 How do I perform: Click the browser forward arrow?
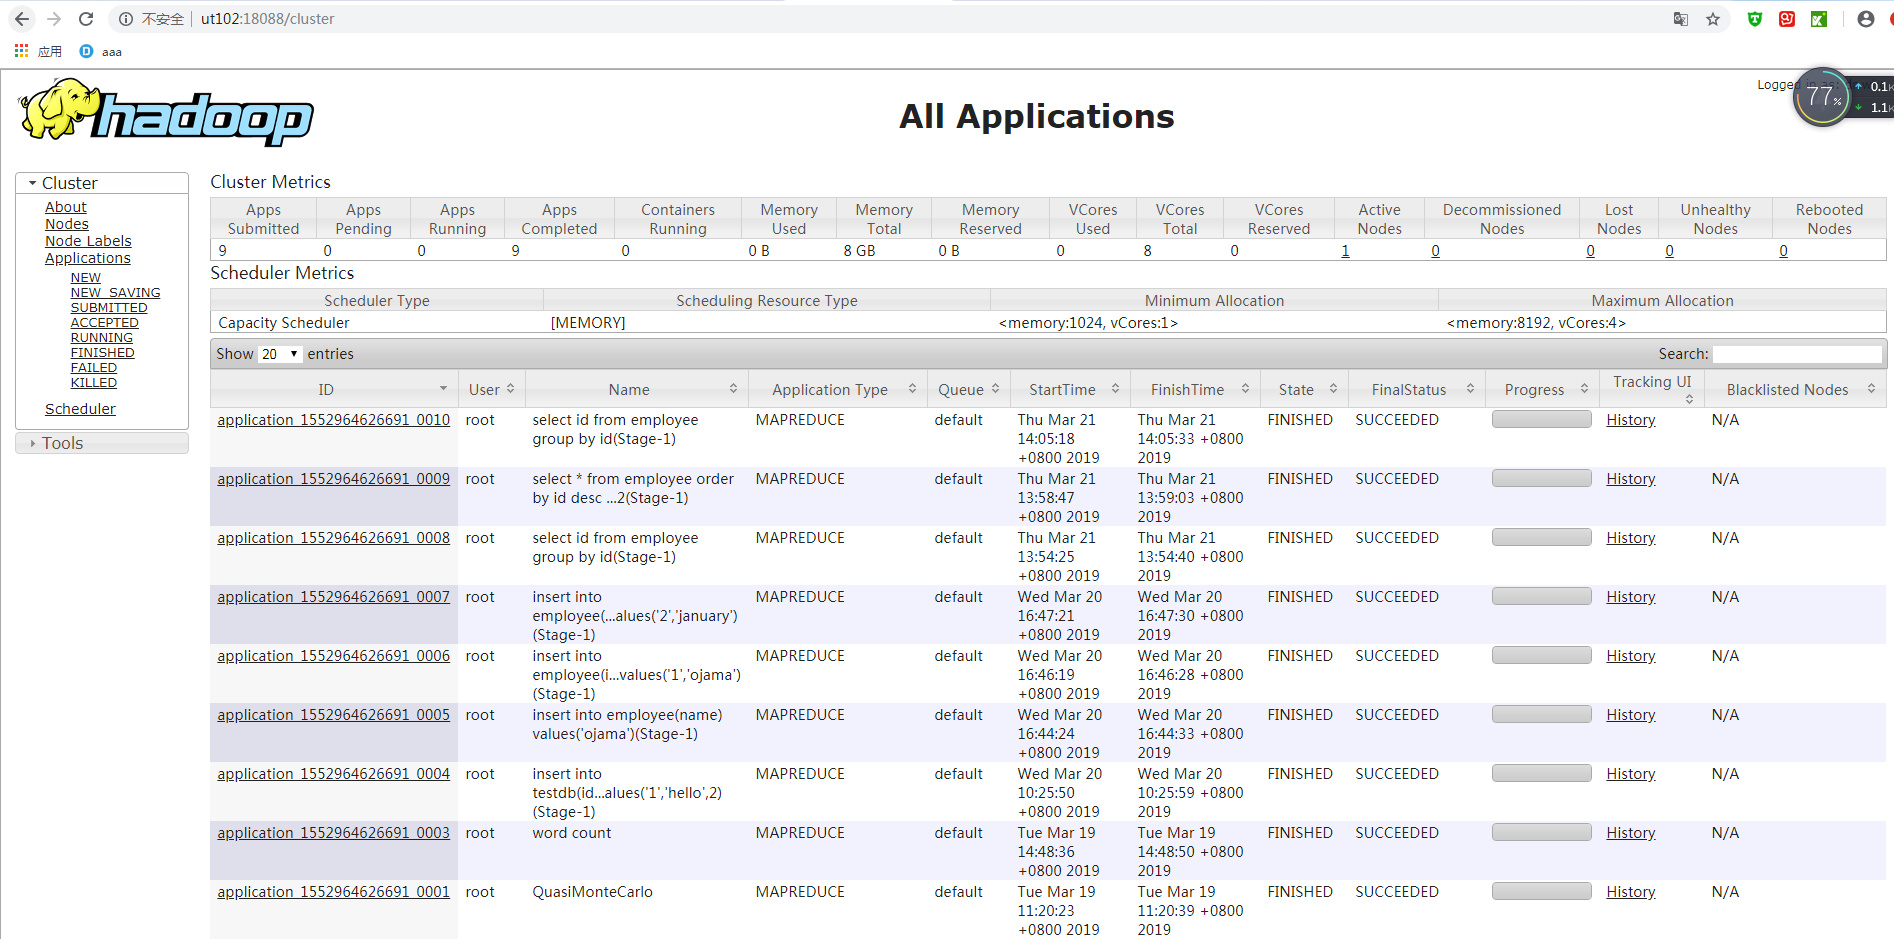pos(54,19)
